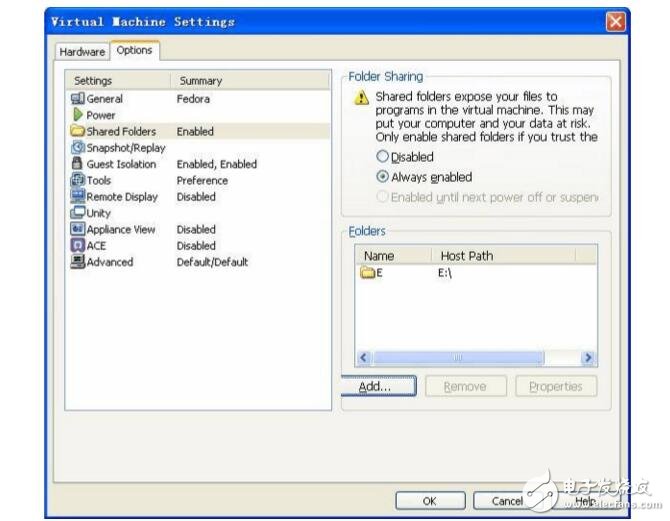The image size is (670, 521).
Task: Choose the Always enabled option
Action: click(x=382, y=177)
